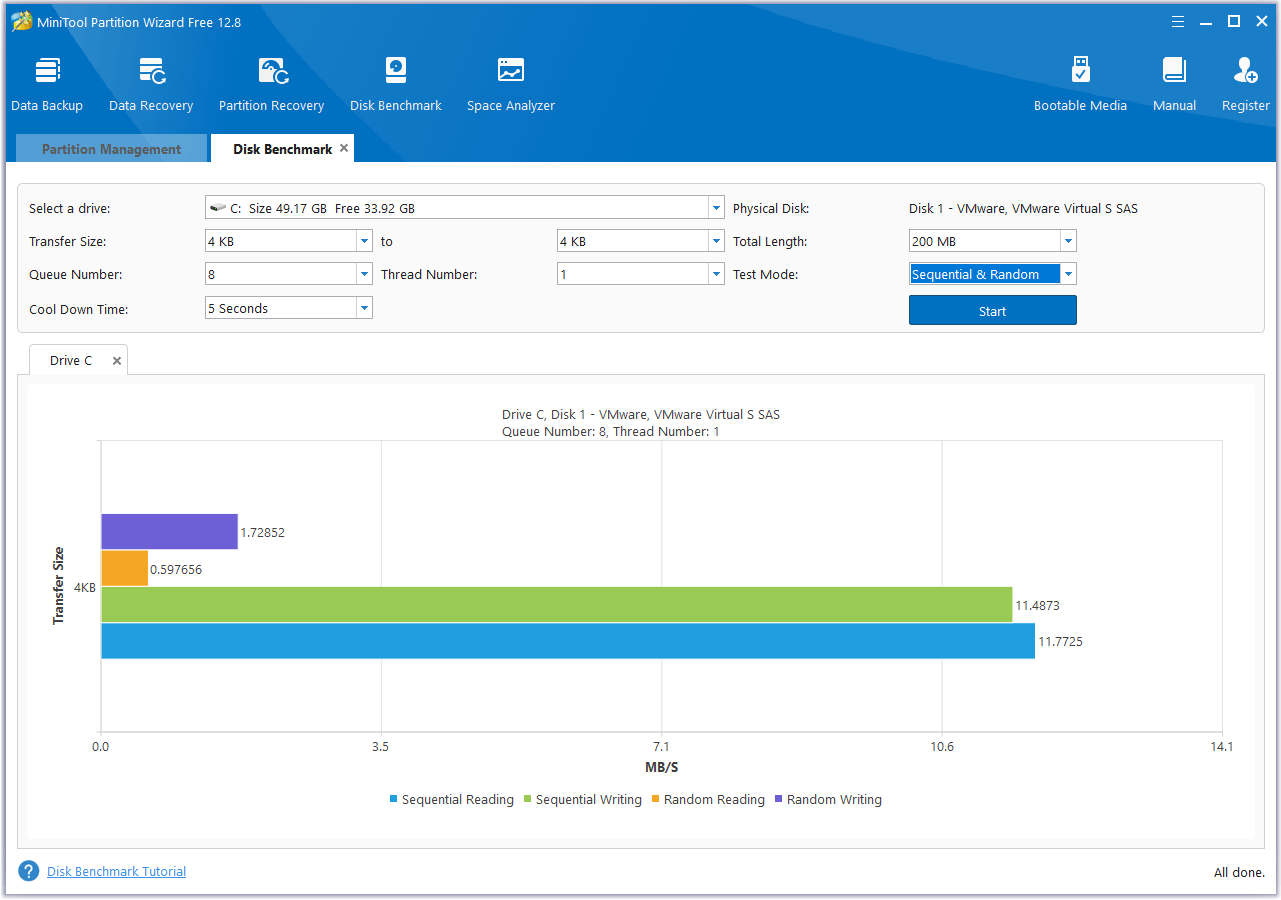Toggle Sequential Writing legend swatch
The image size is (1281, 900).
[528, 799]
